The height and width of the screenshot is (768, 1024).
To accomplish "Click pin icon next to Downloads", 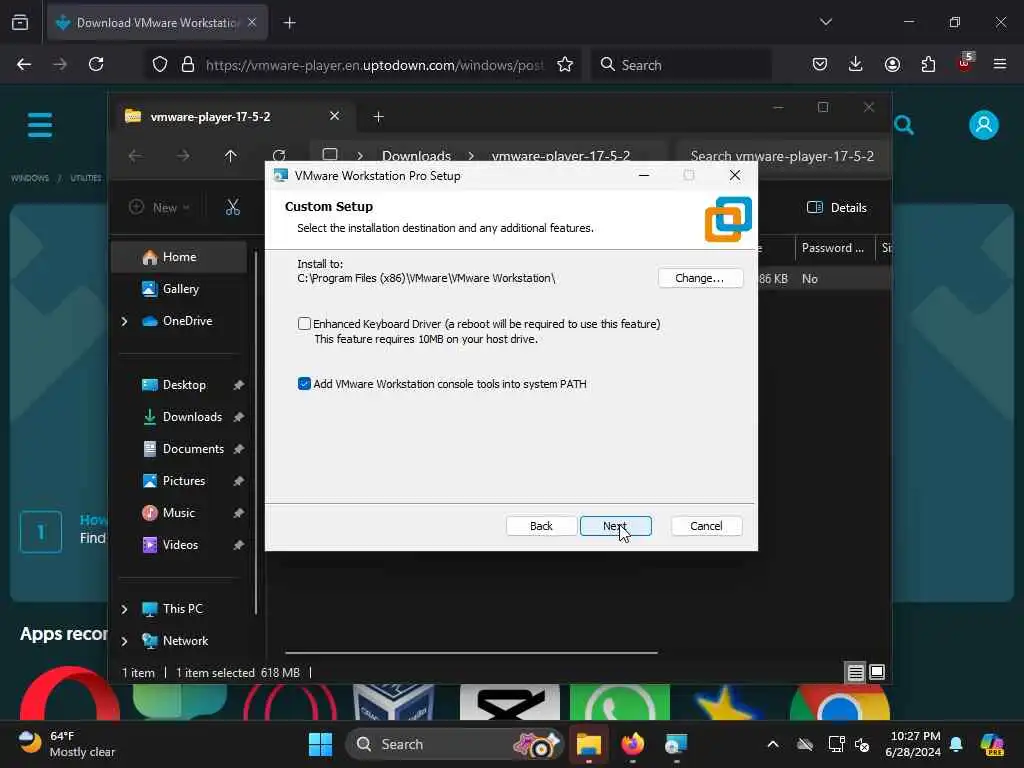I will [238, 417].
